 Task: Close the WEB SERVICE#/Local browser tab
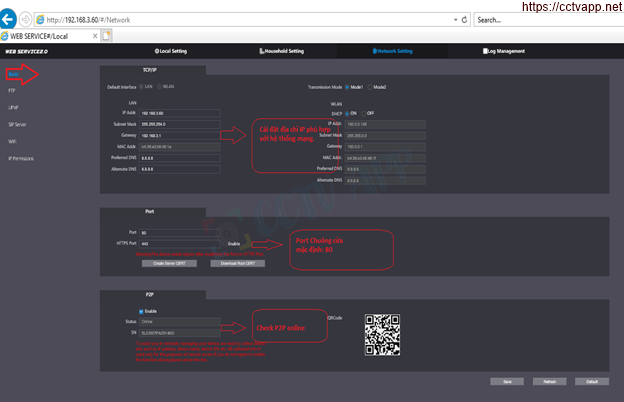(92, 35)
